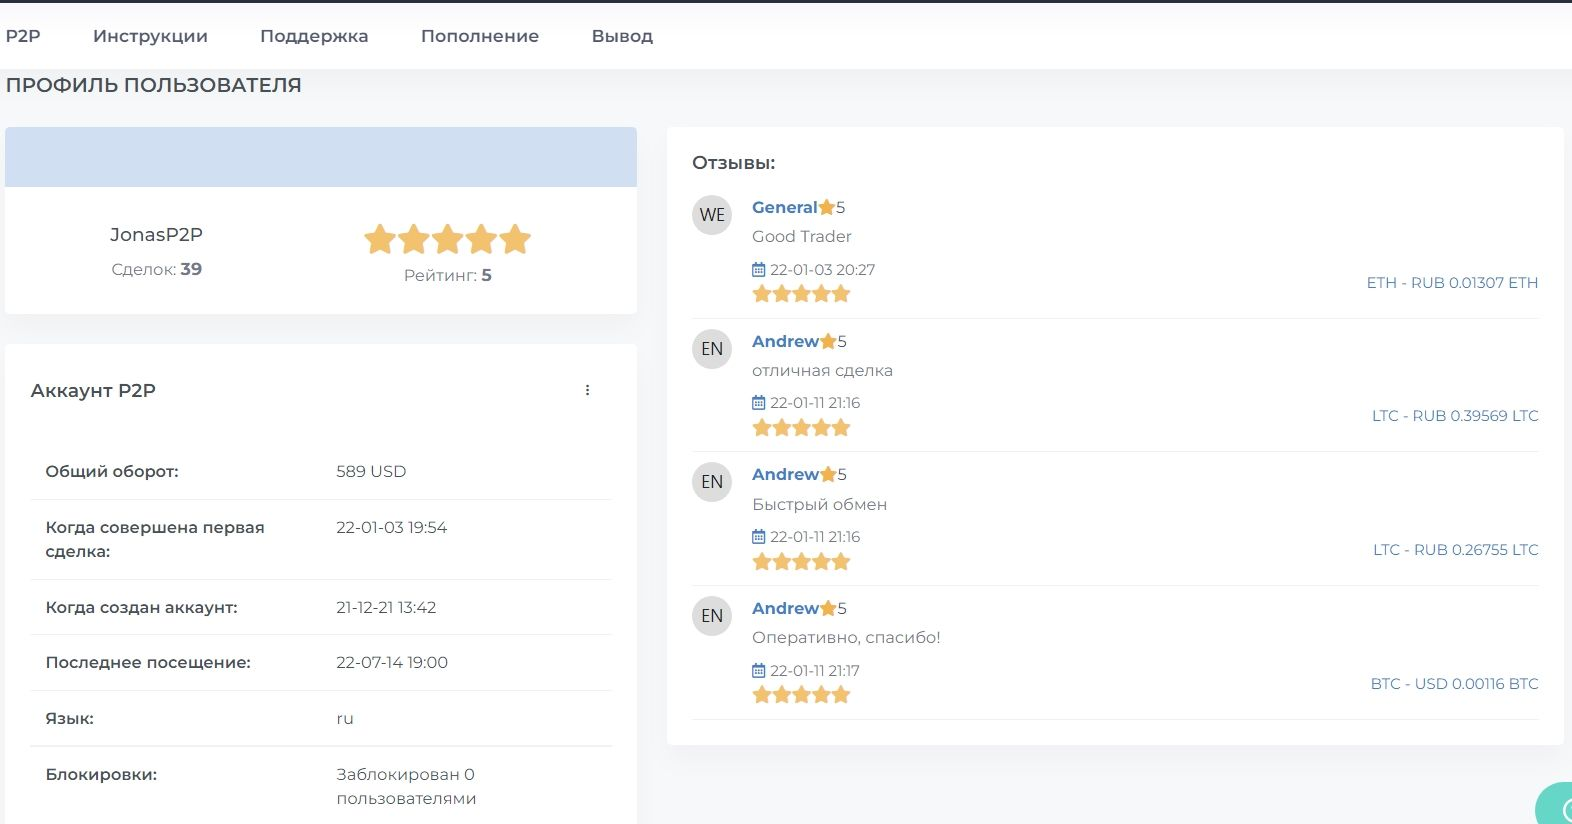Click the 'Быстрый обмен' review text
Image resolution: width=1572 pixels, height=824 pixels.
pos(819,504)
